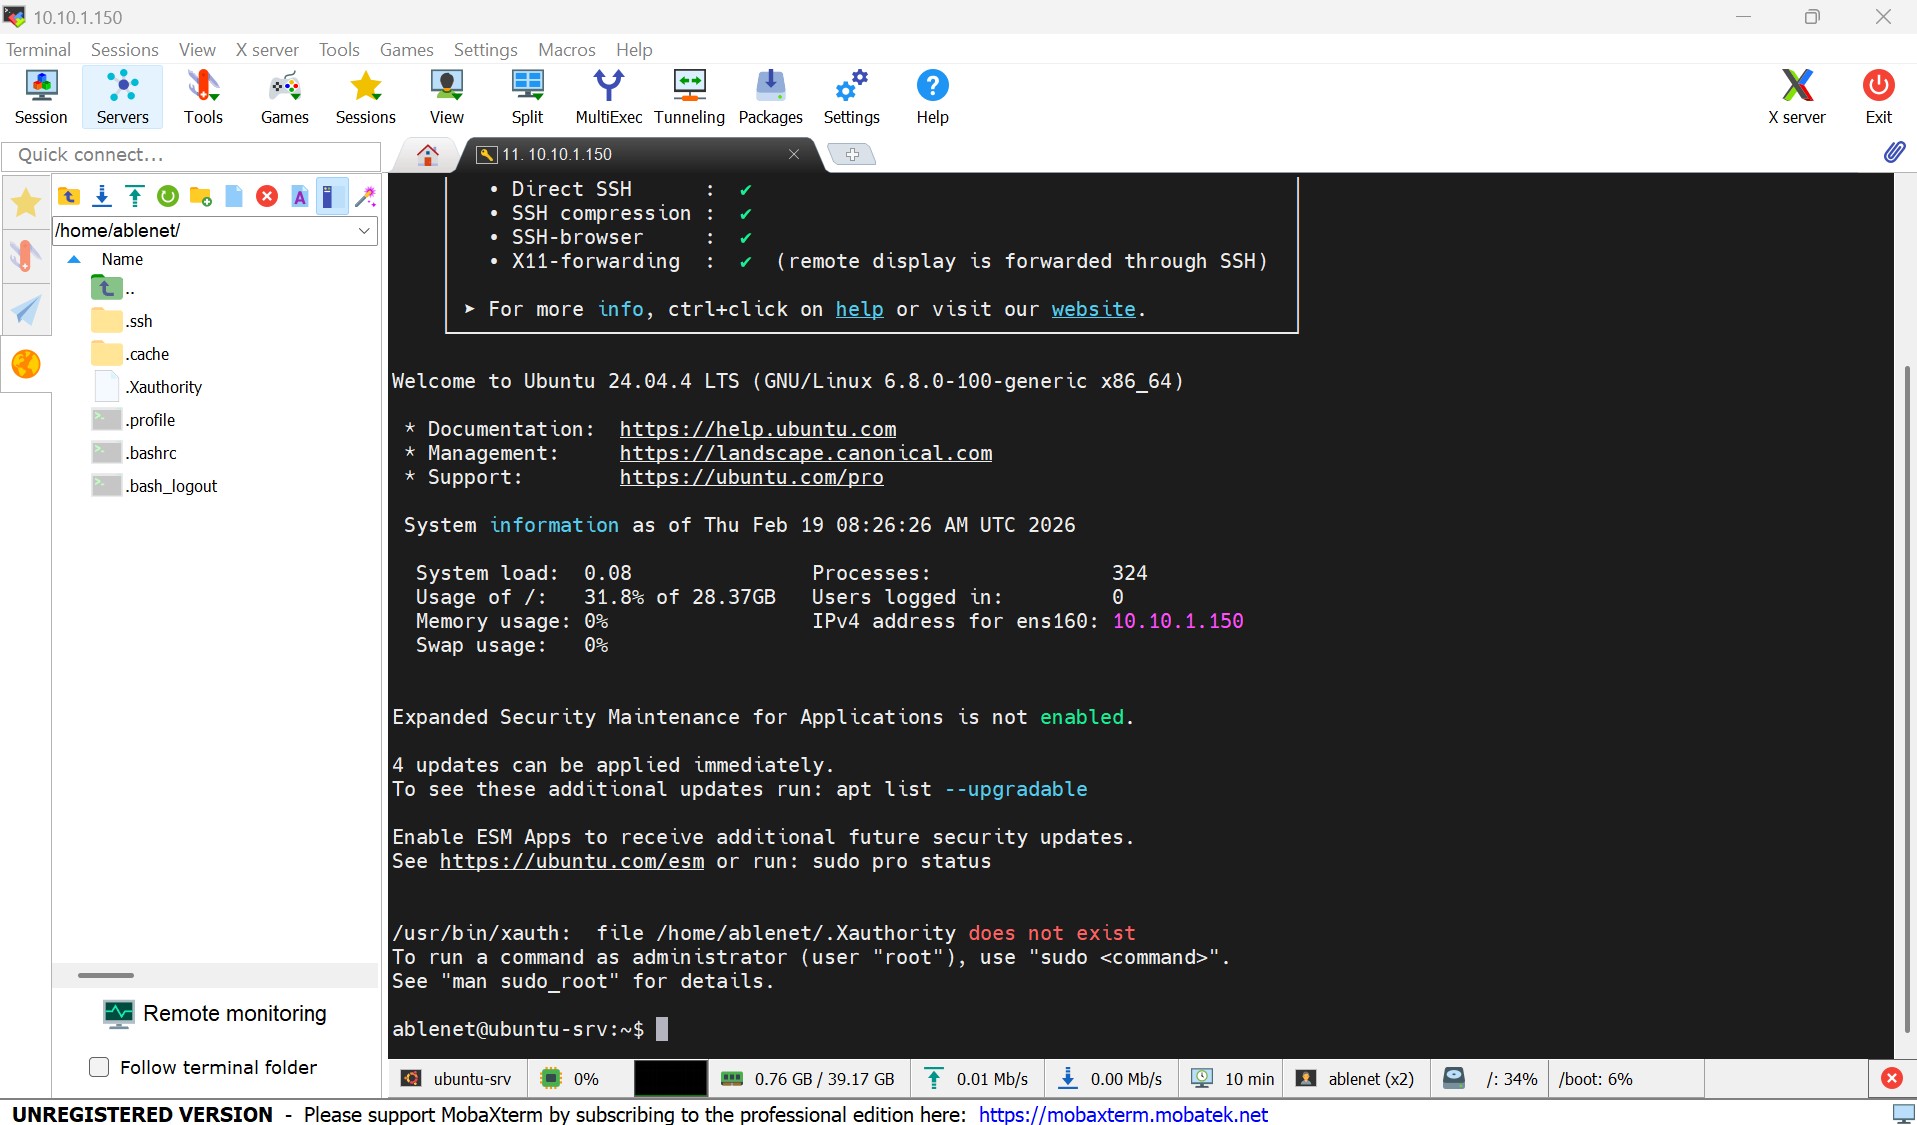Download selected files from SFTP panel
This screenshot has width=1917, height=1125.
[102, 196]
